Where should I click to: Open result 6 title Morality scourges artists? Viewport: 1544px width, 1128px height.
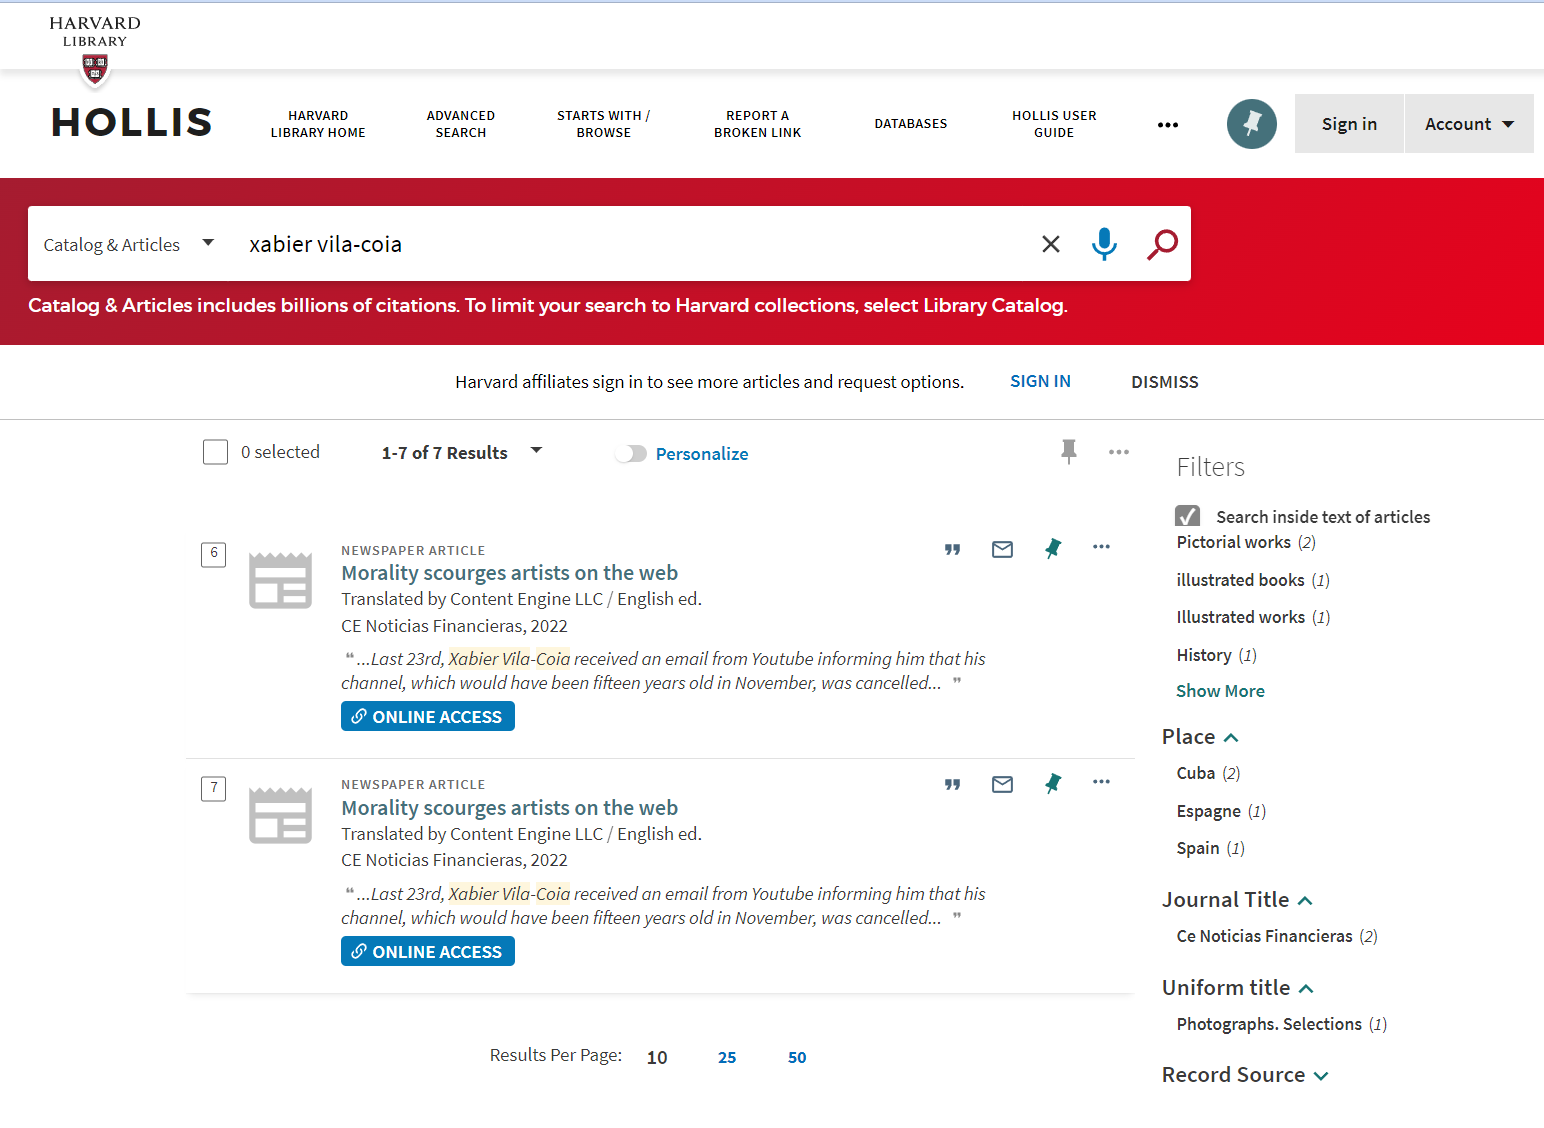click(509, 573)
